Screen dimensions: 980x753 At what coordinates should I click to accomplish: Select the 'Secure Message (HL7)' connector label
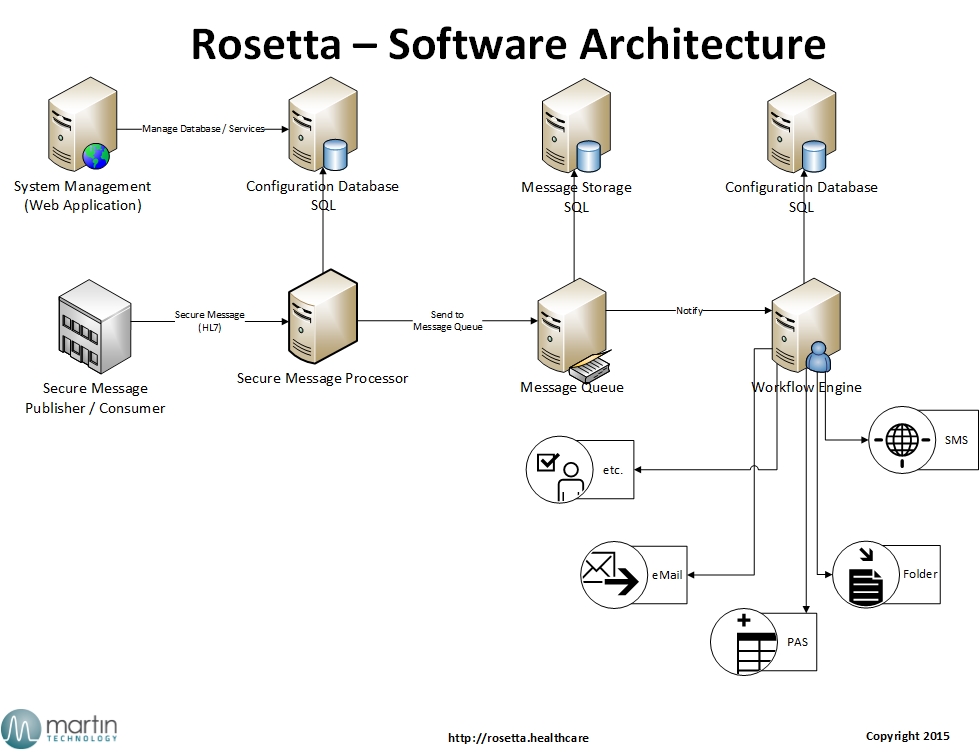coord(209,321)
